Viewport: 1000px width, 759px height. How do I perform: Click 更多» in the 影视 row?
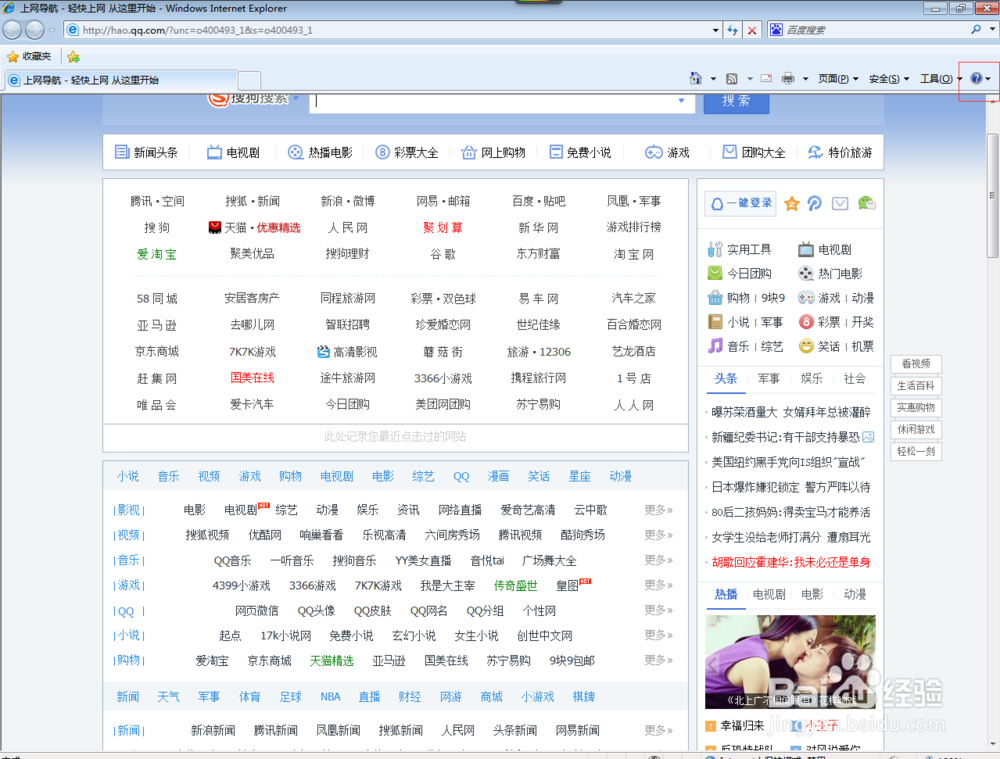[x=659, y=510]
